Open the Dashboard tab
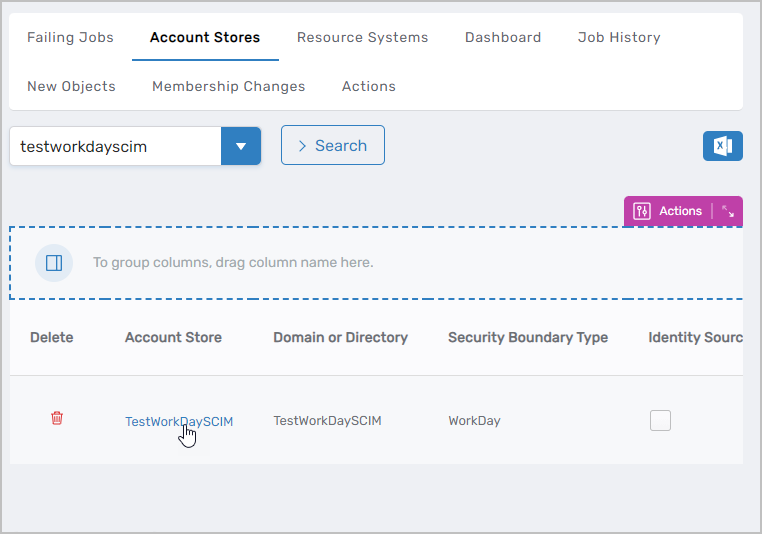This screenshot has height=534, width=762. (x=503, y=37)
